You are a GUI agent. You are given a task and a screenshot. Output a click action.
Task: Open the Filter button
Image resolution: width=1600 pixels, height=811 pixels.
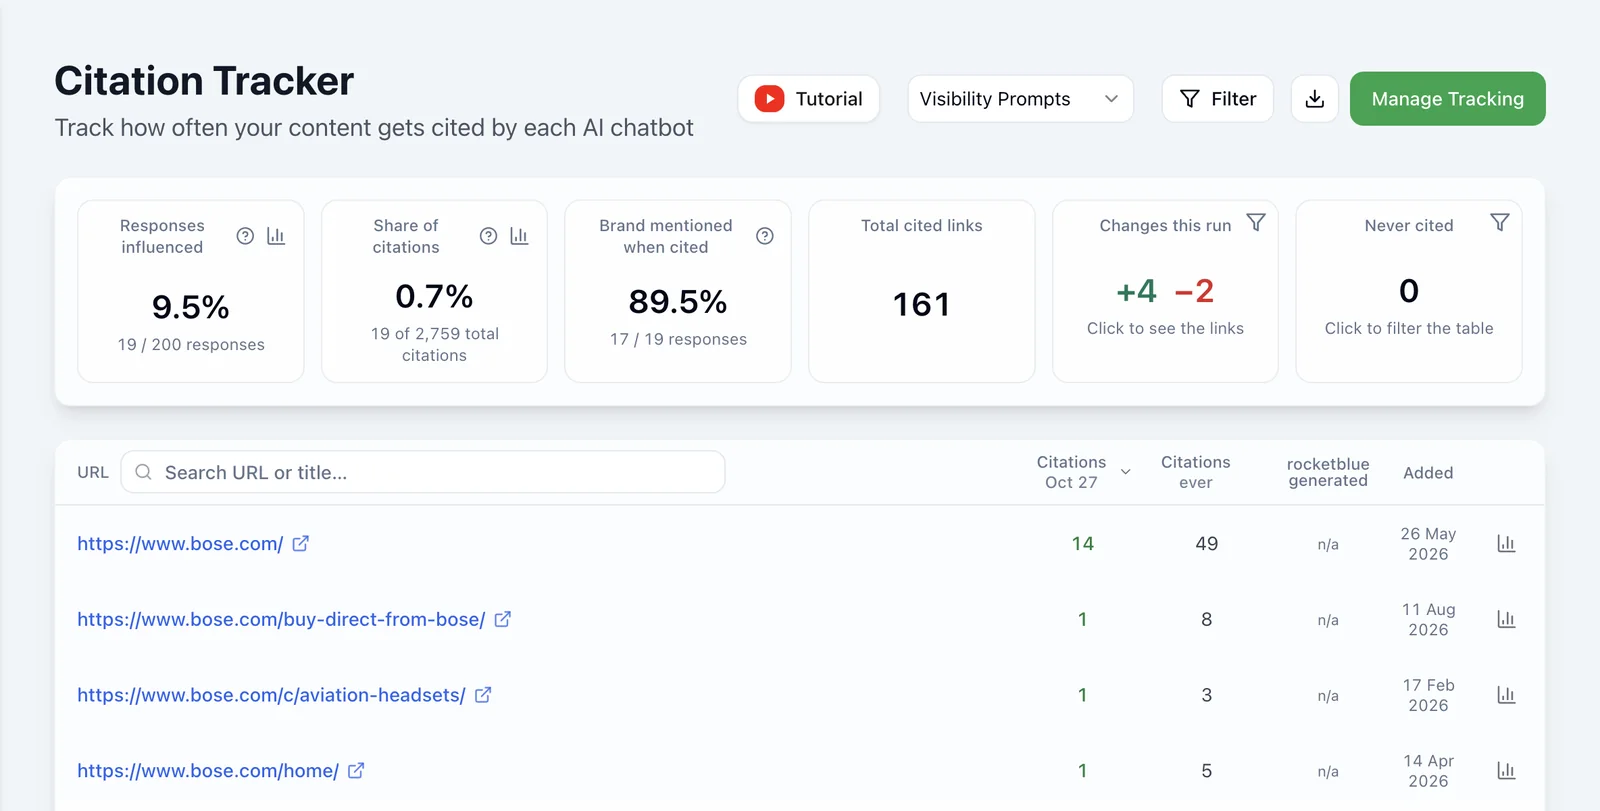click(1217, 99)
